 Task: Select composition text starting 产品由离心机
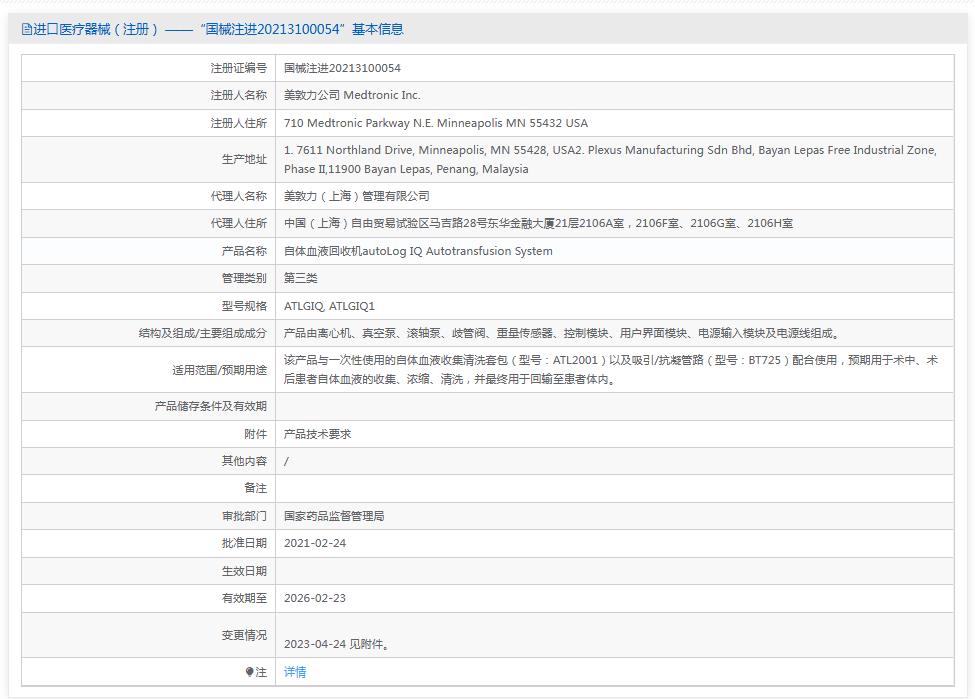(563, 333)
